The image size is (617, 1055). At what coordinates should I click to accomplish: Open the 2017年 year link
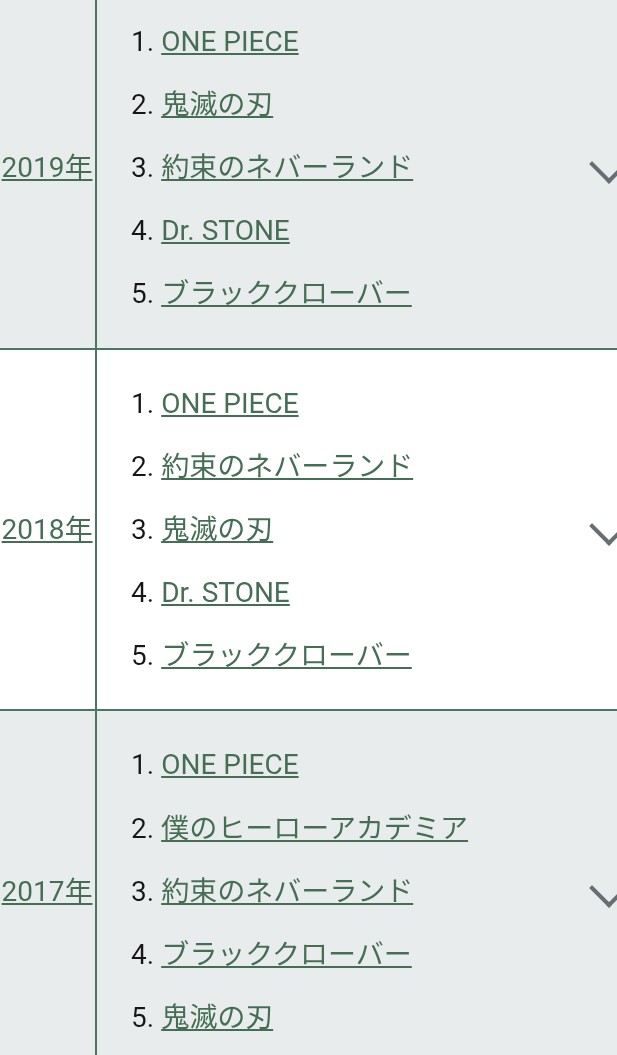(x=46, y=892)
